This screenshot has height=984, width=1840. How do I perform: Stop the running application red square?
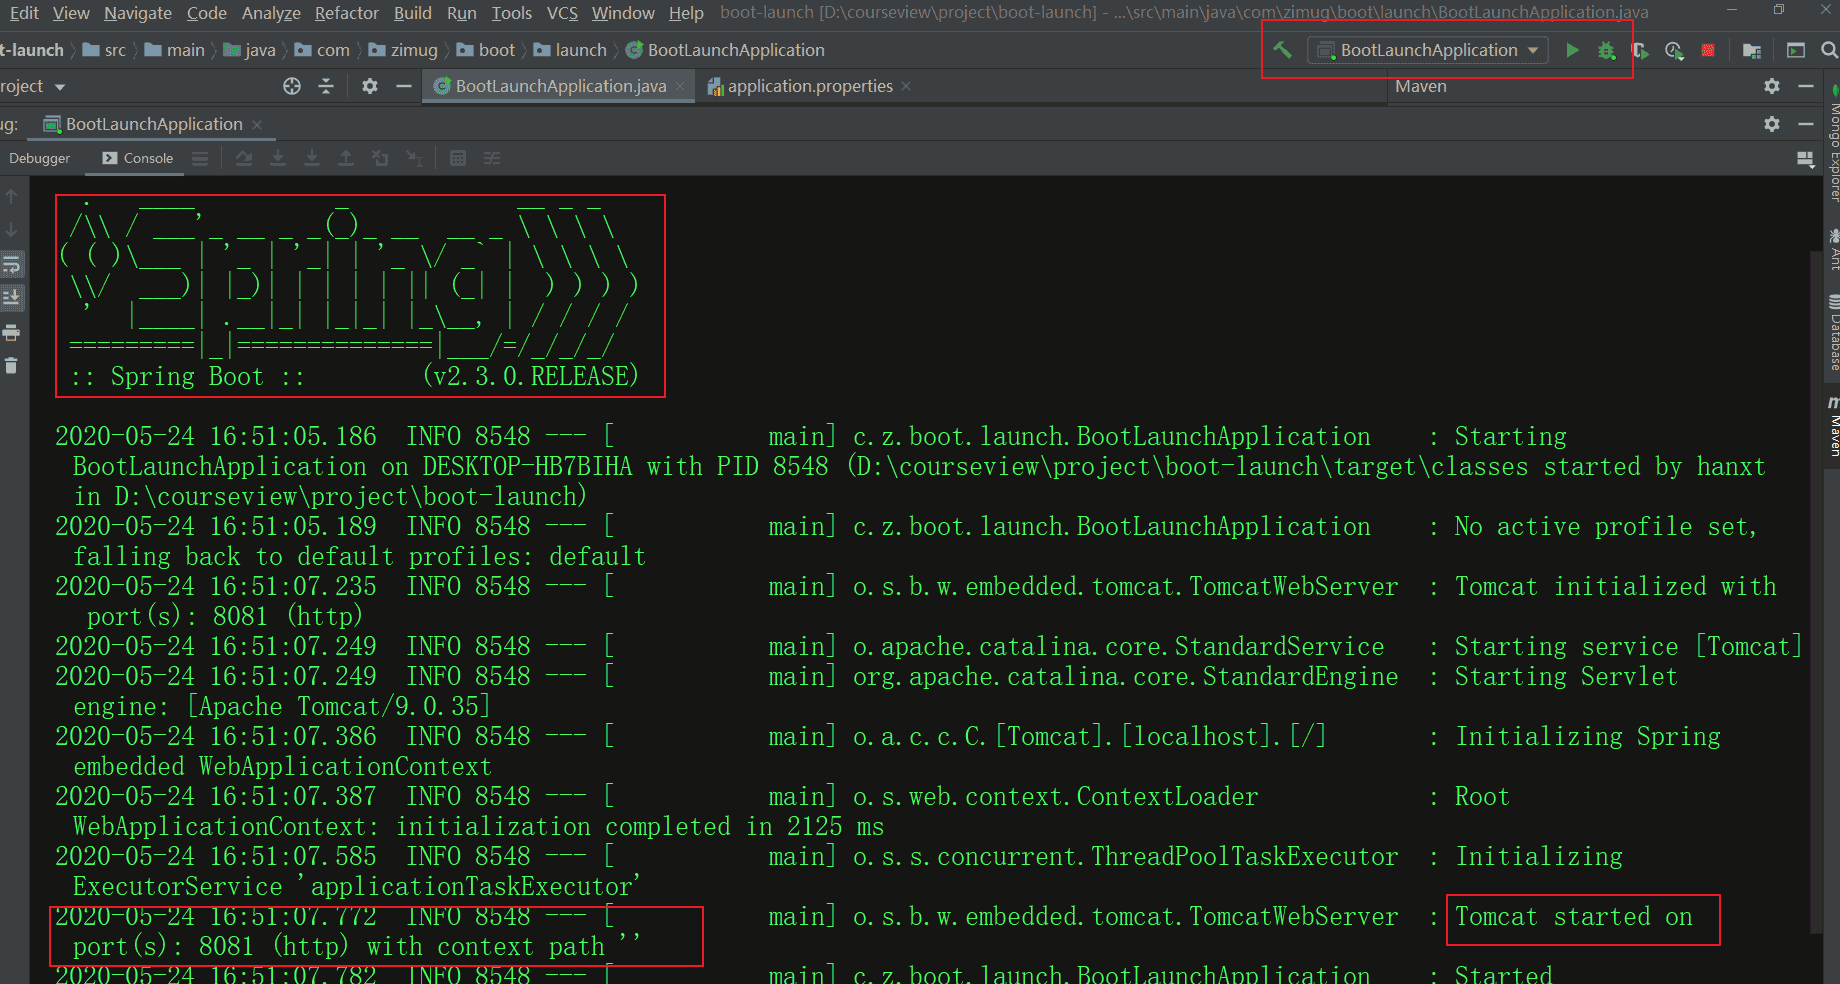tap(1708, 50)
